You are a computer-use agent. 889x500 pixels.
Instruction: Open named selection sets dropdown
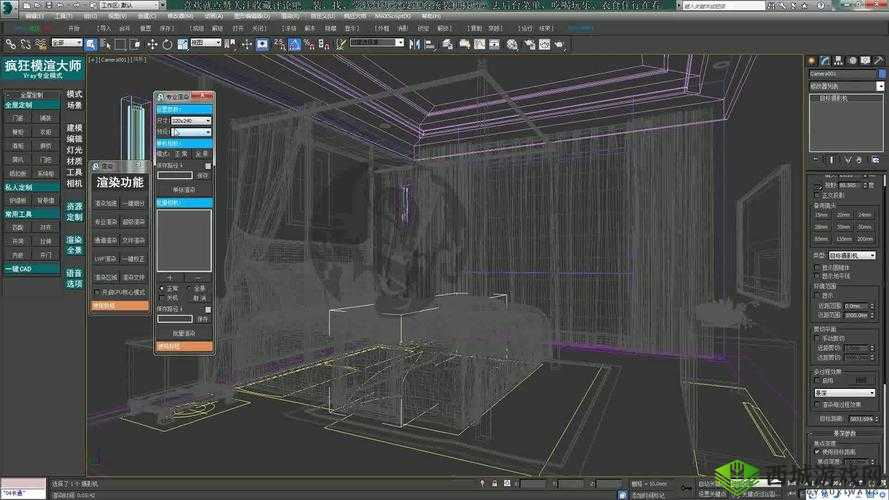coord(376,43)
